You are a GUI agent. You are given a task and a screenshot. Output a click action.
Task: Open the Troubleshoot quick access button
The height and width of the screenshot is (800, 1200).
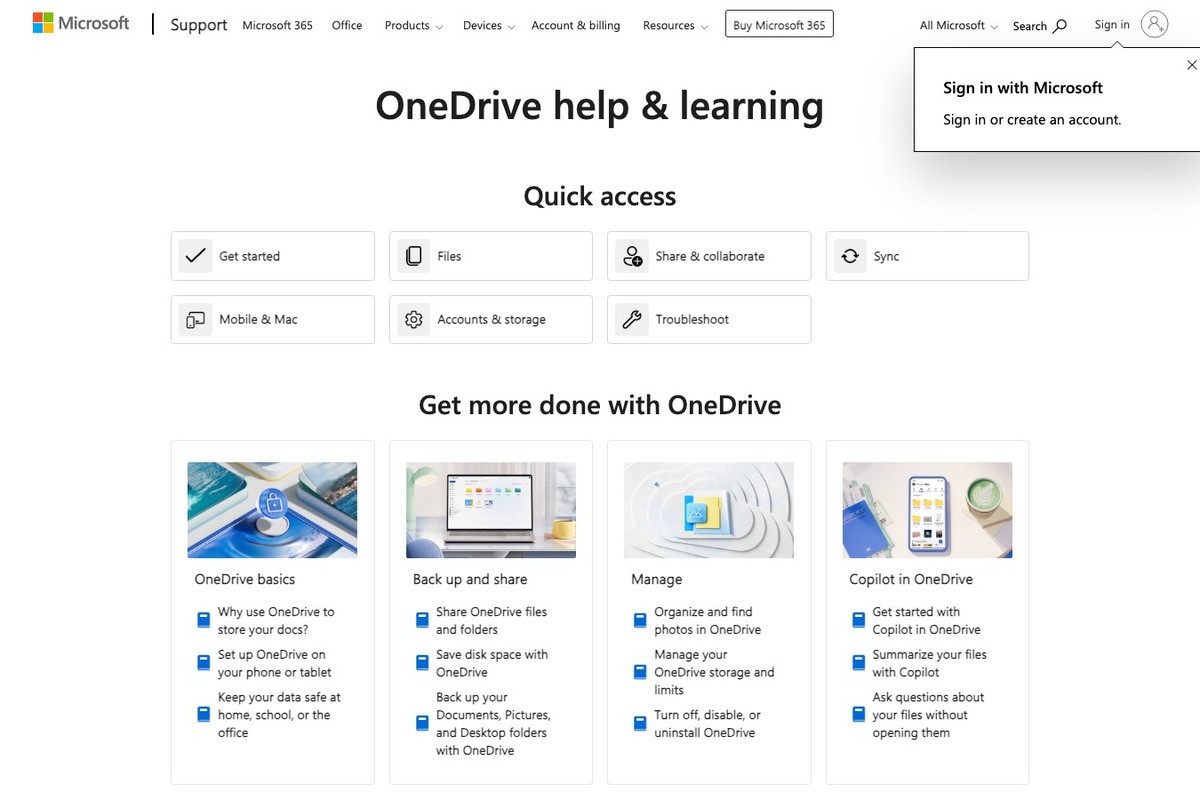point(709,319)
